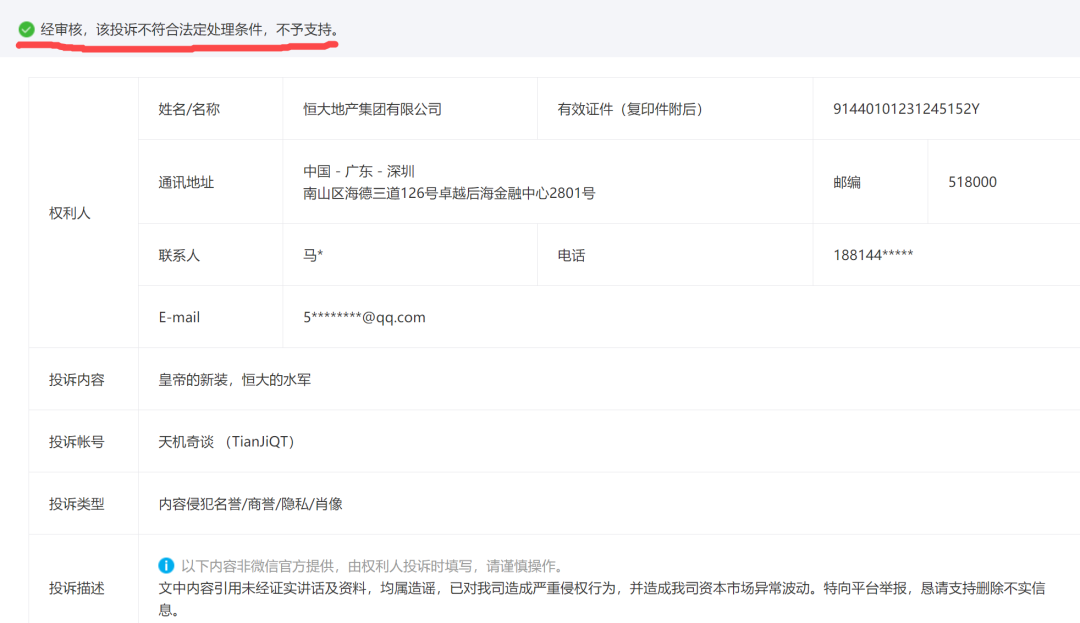Click the notice text '以下内容非微信官方提供'
This screenshot has height=623, width=1080.
click(258, 566)
